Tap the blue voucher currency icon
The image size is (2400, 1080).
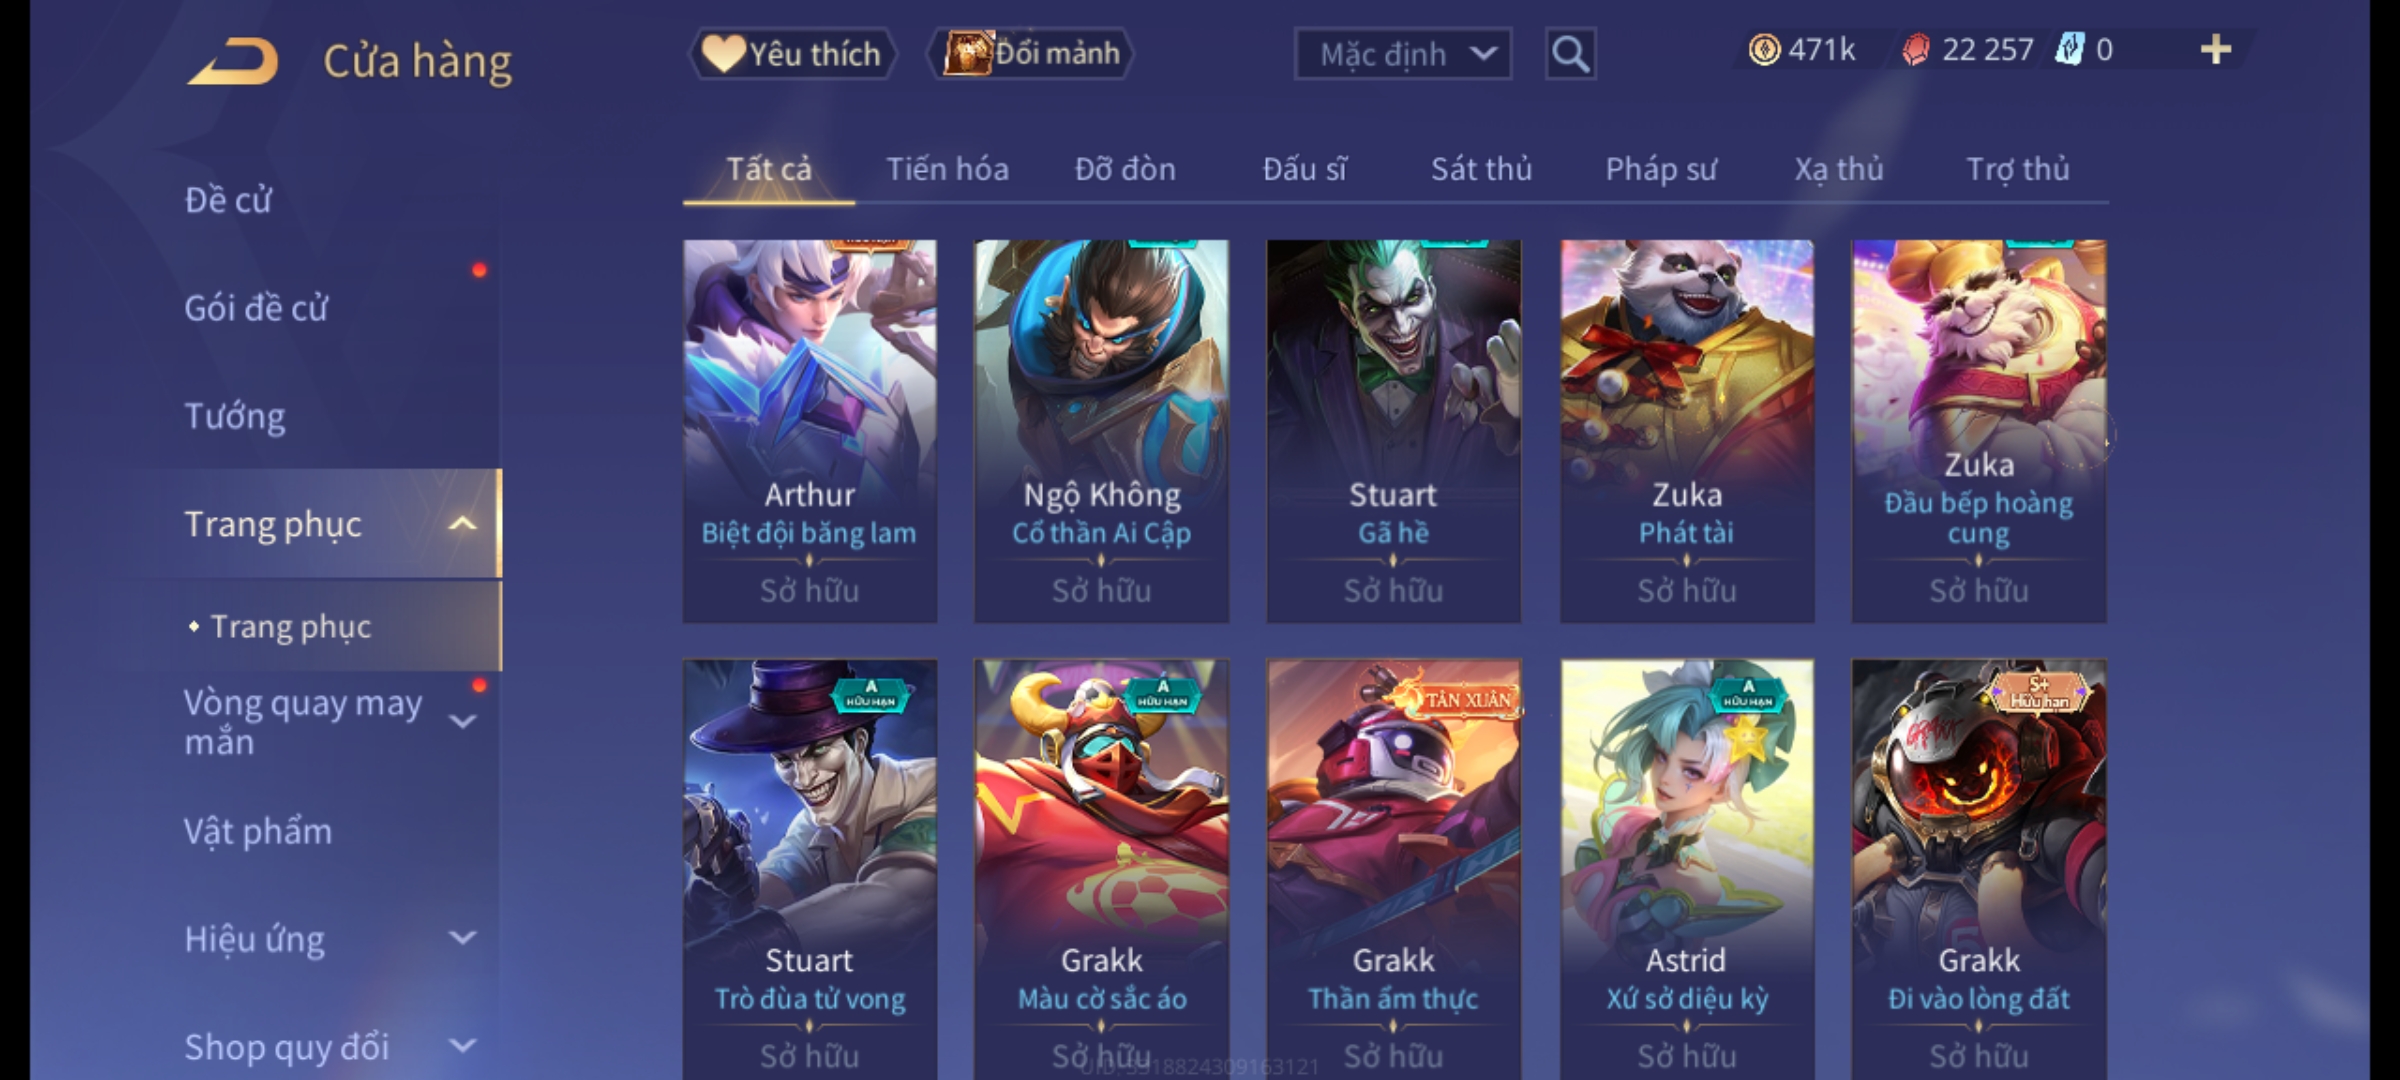(x=2069, y=50)
